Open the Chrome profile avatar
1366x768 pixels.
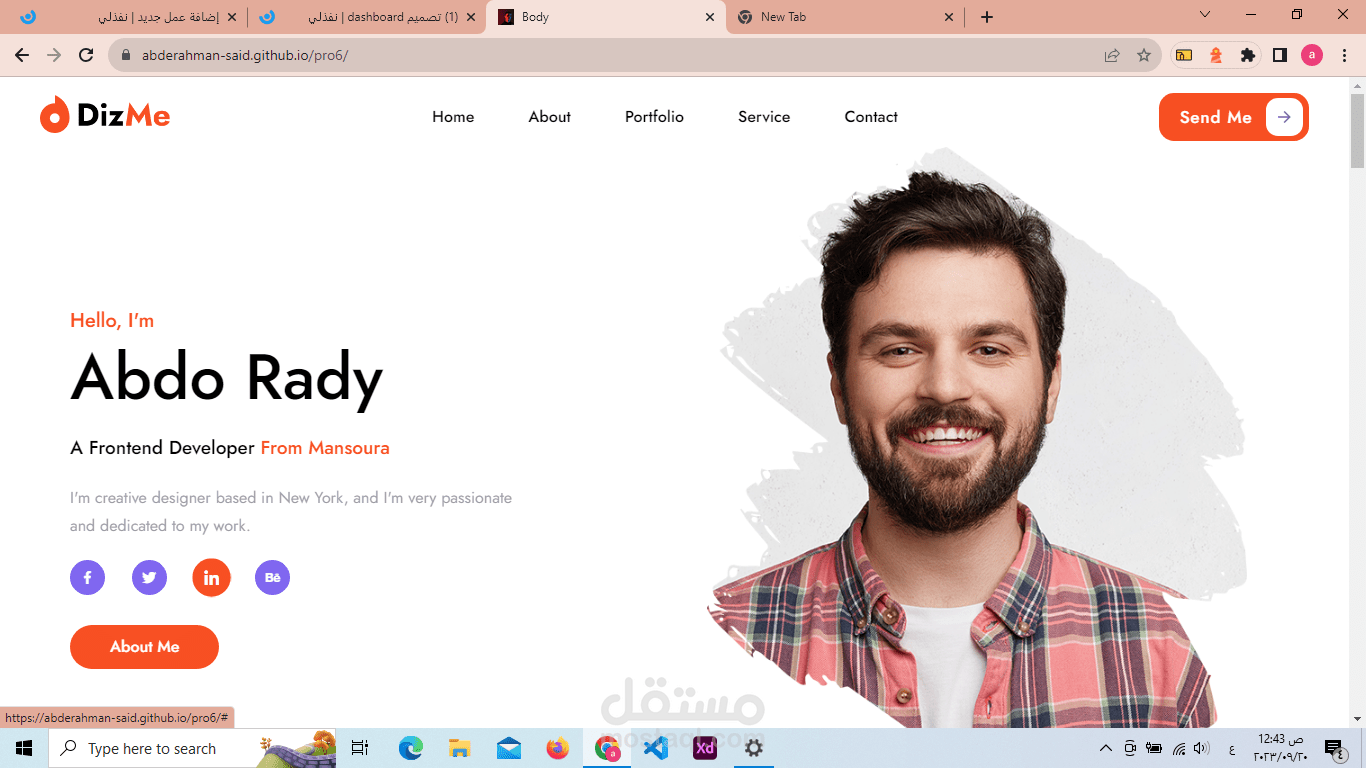coord(1312,55)
